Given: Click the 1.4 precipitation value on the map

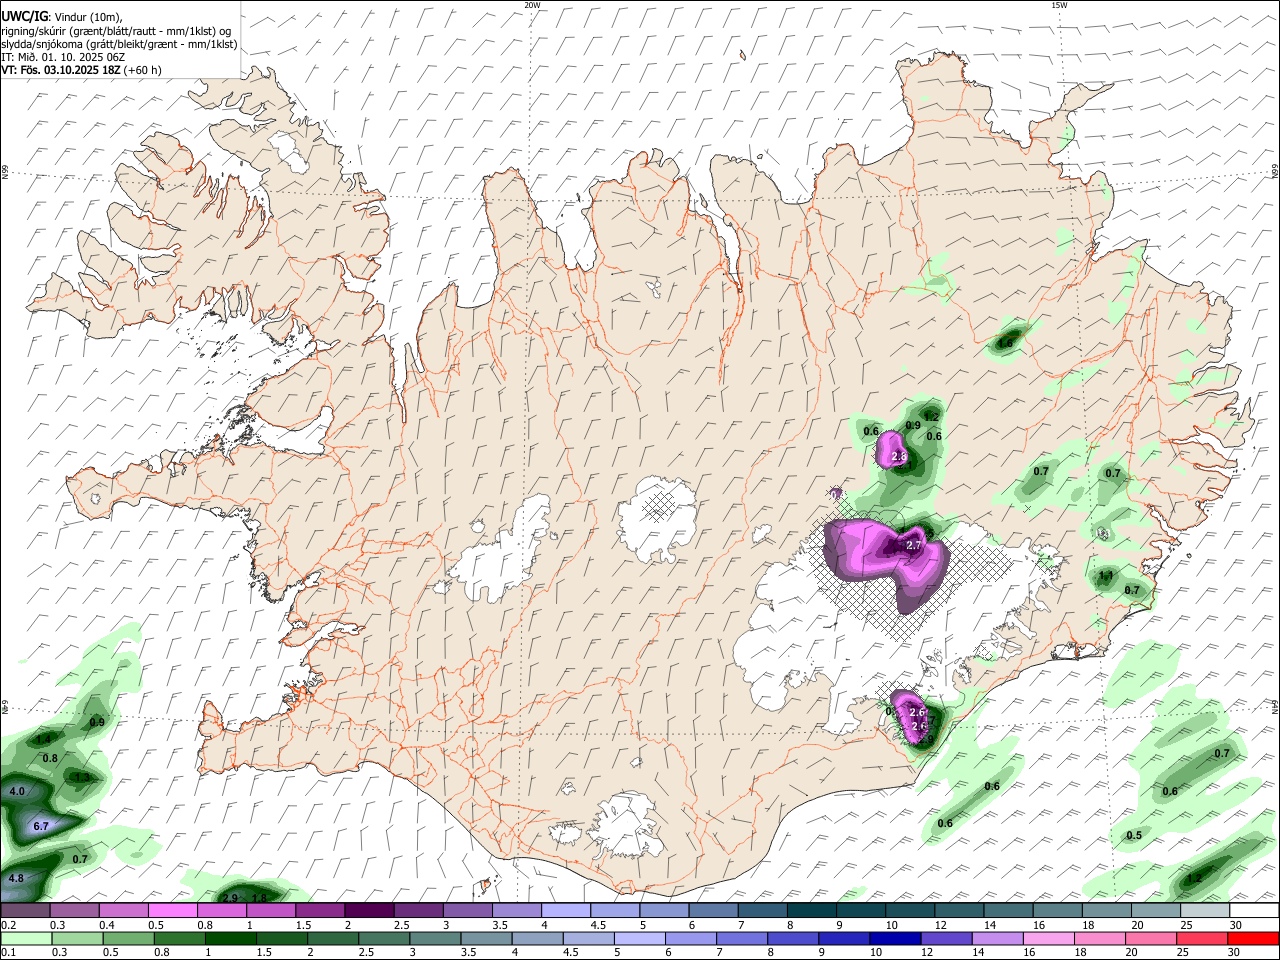Looking at the screenshot, I should [43, 740].
